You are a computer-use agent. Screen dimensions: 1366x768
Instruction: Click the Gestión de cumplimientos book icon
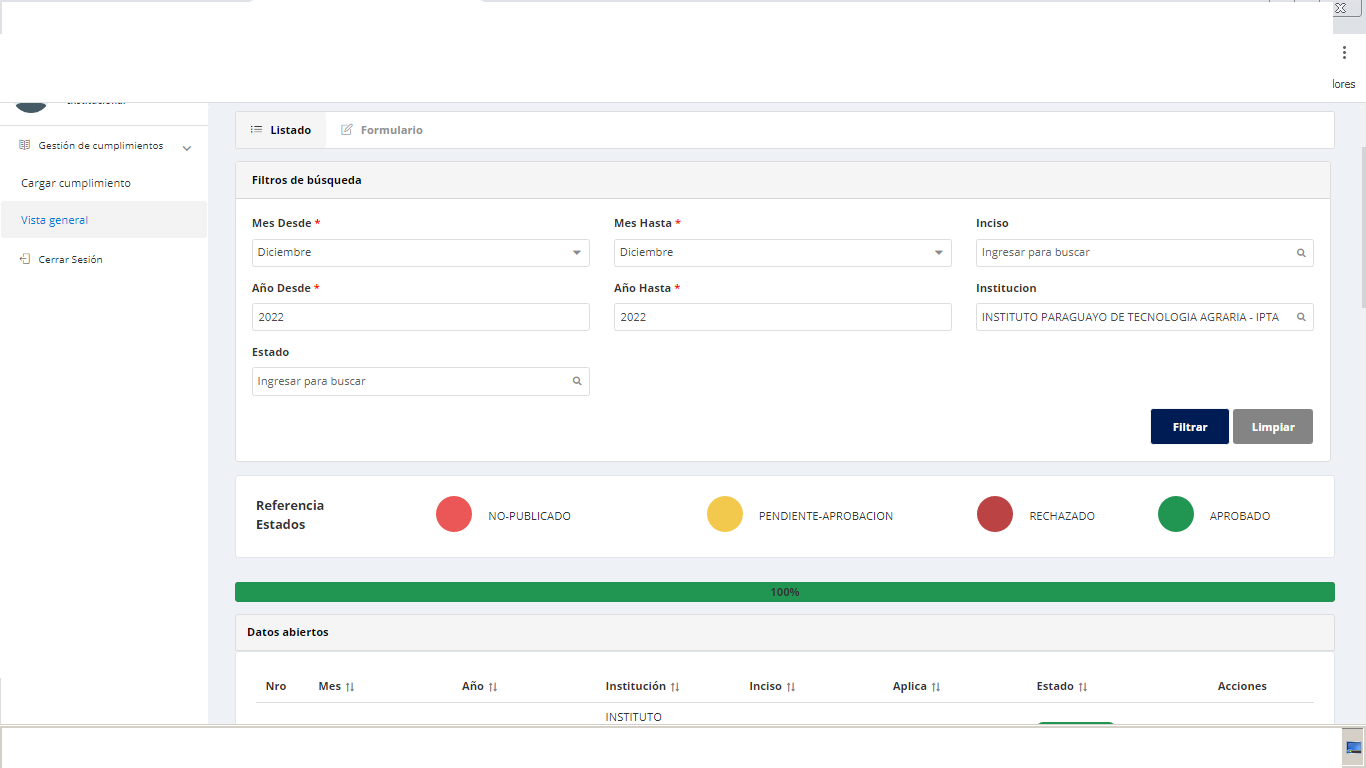(x=25, y=146)
